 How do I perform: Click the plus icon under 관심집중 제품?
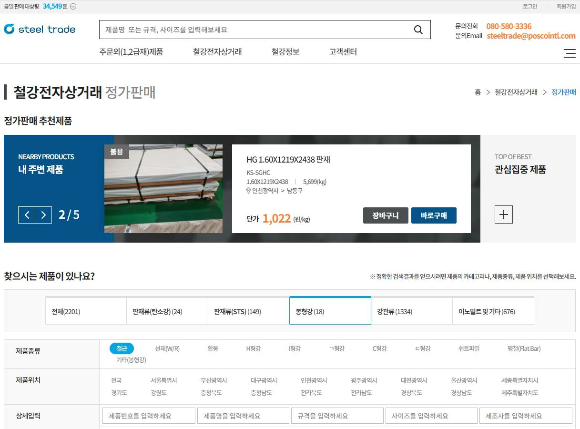point(503,214)
